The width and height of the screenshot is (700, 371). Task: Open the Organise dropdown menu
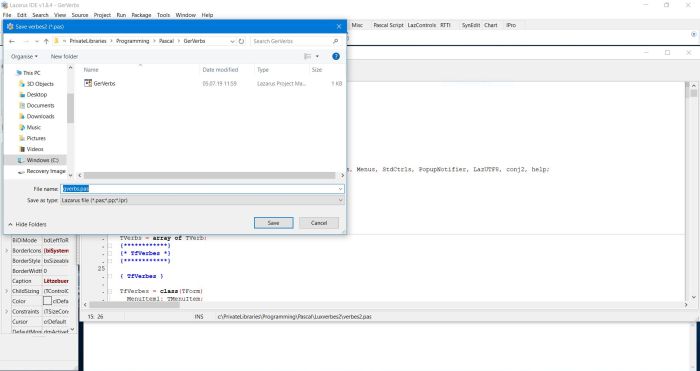[24, 56]
